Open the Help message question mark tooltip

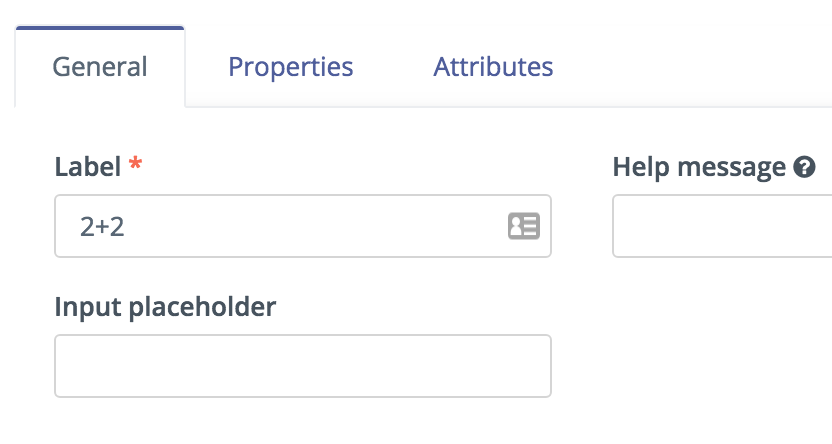(804, 167)
